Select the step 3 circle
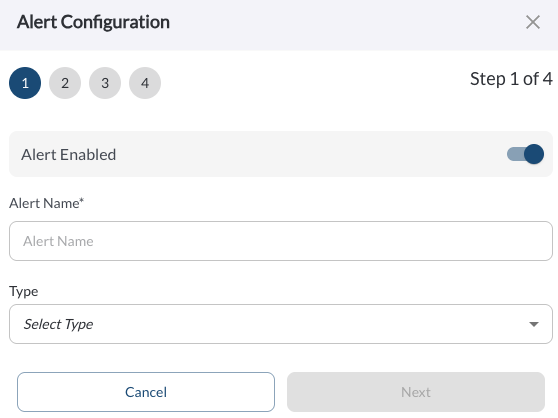The height and width of the screenshot is (418, 558). (x=105, y=83)
